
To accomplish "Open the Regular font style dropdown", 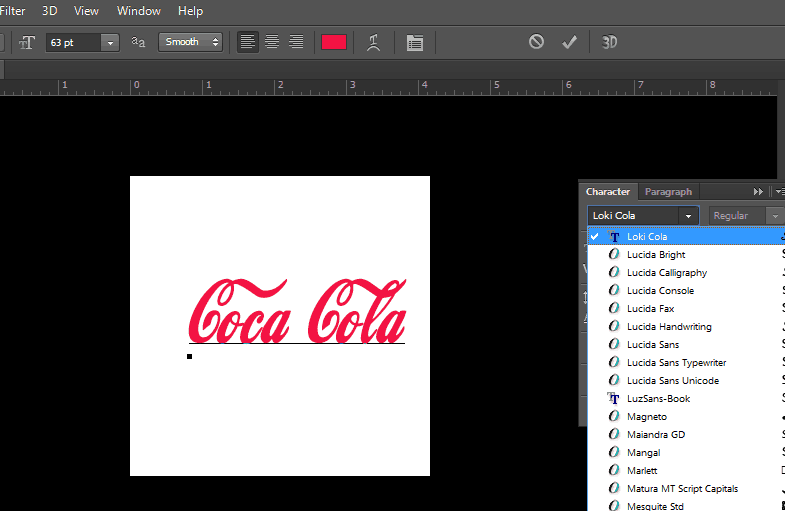I will tap(774, 215).
